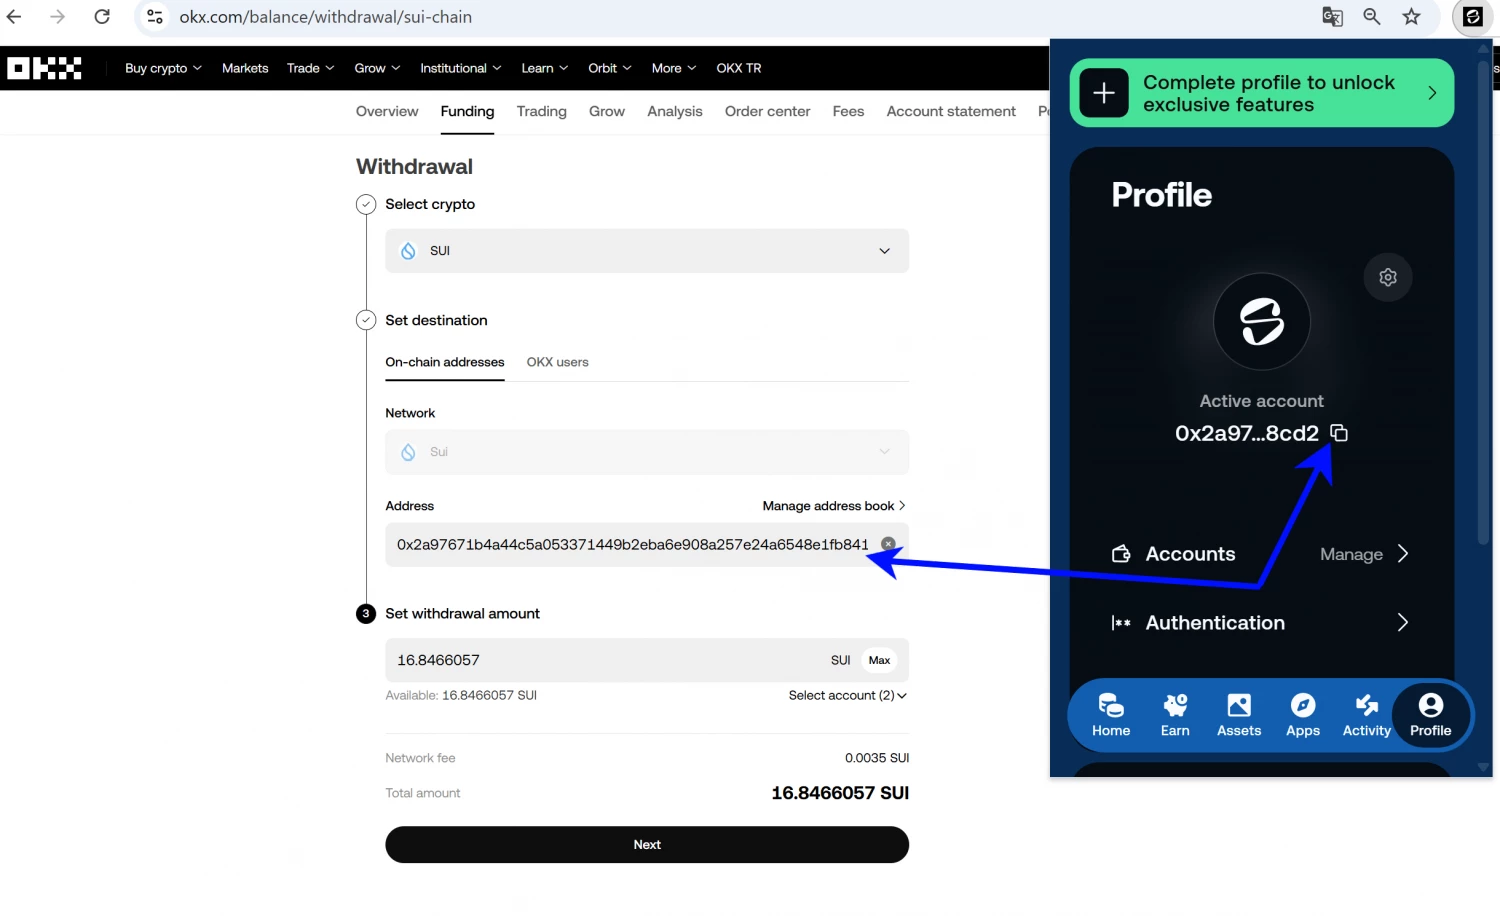Switch to the Trading tab
Viewport: 1500px width, 916px height.
point(542,111)
